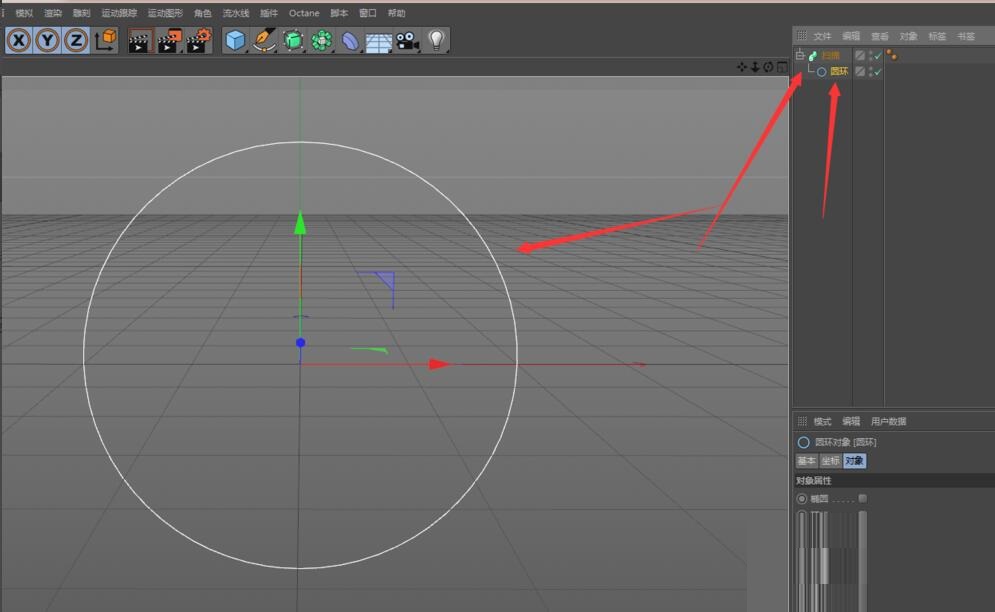
Task: Select the 圆环 object in Object Manager
Action: (839, 70)
